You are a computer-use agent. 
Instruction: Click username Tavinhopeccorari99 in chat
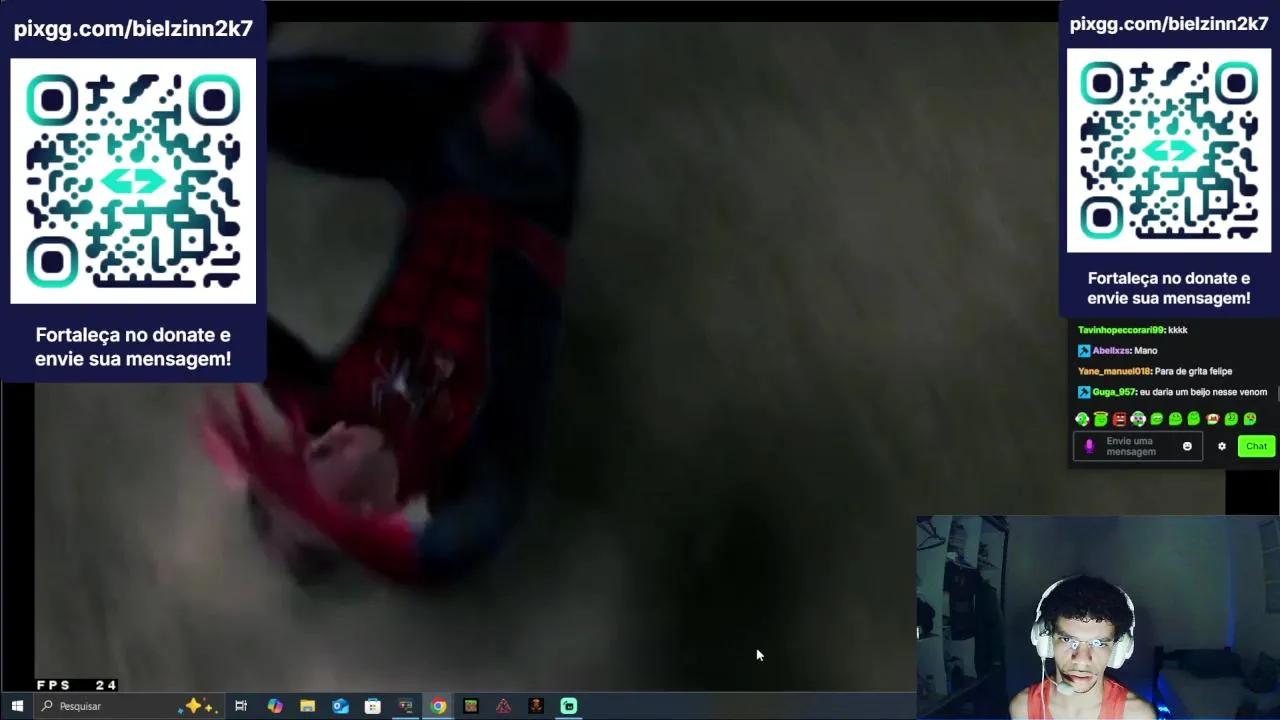click(1121, 330)
